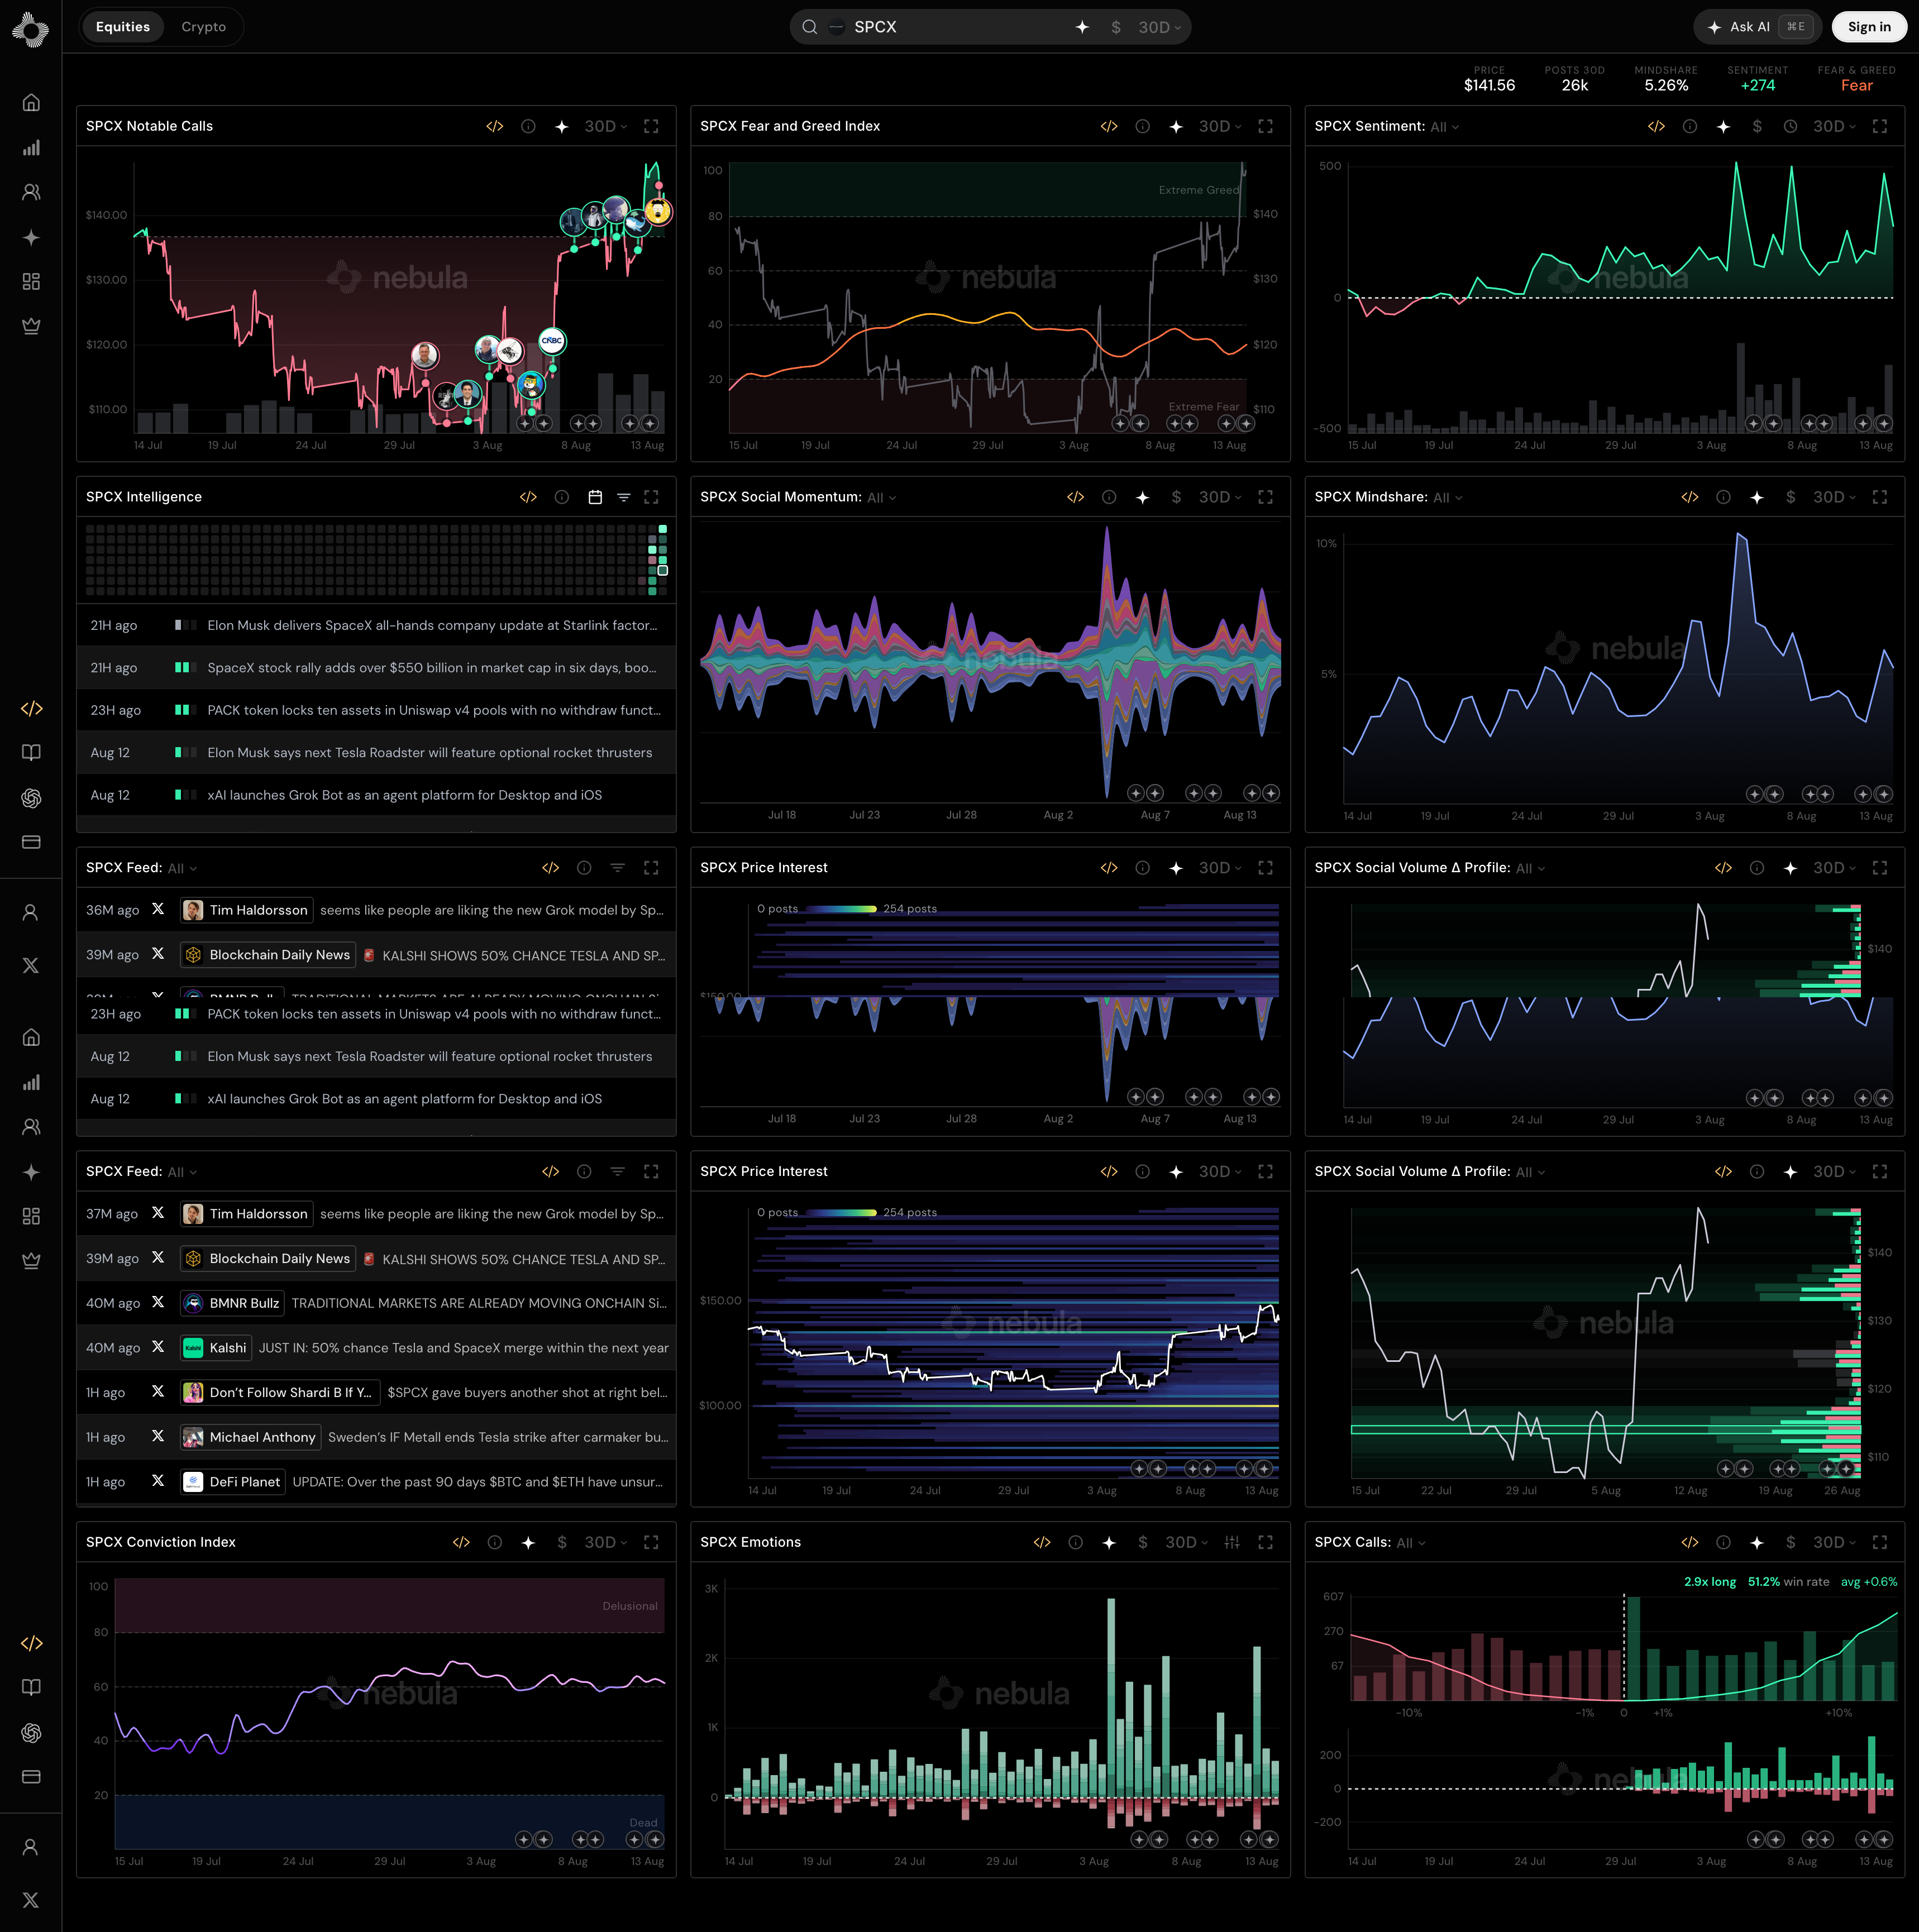Open embed code for SPCX Calls panel
This screenshot has width=1919, height=1932.
pyautogui.click(x=1690, y=1542)
